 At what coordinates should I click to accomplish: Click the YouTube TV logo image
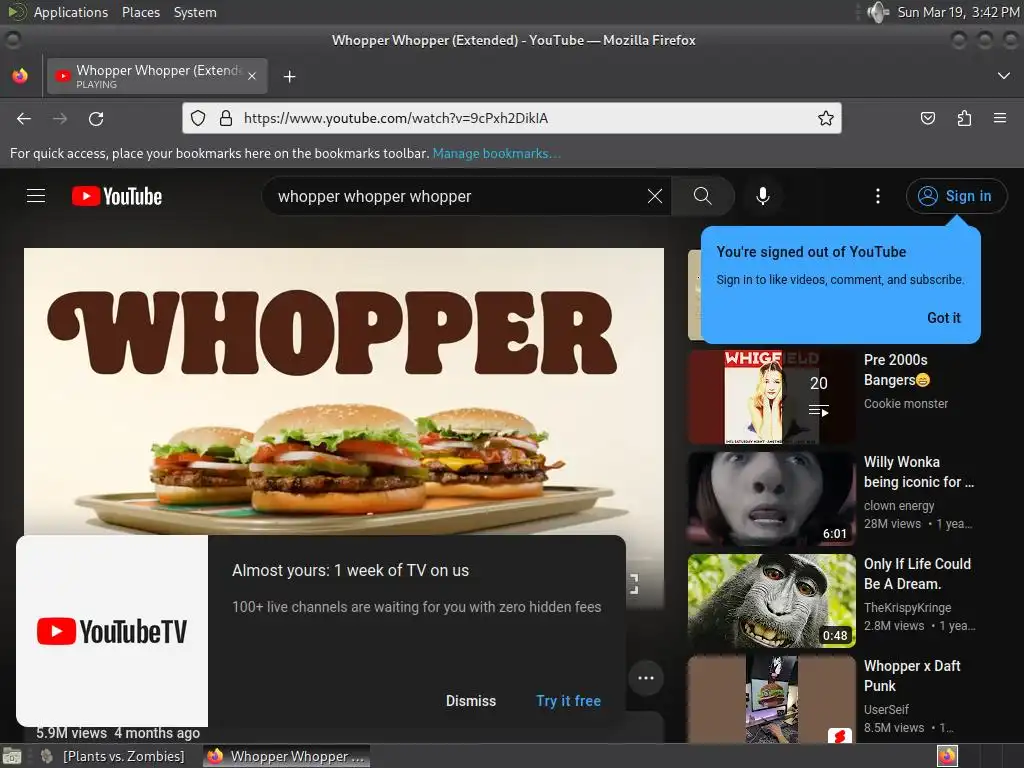pos(112,631)
